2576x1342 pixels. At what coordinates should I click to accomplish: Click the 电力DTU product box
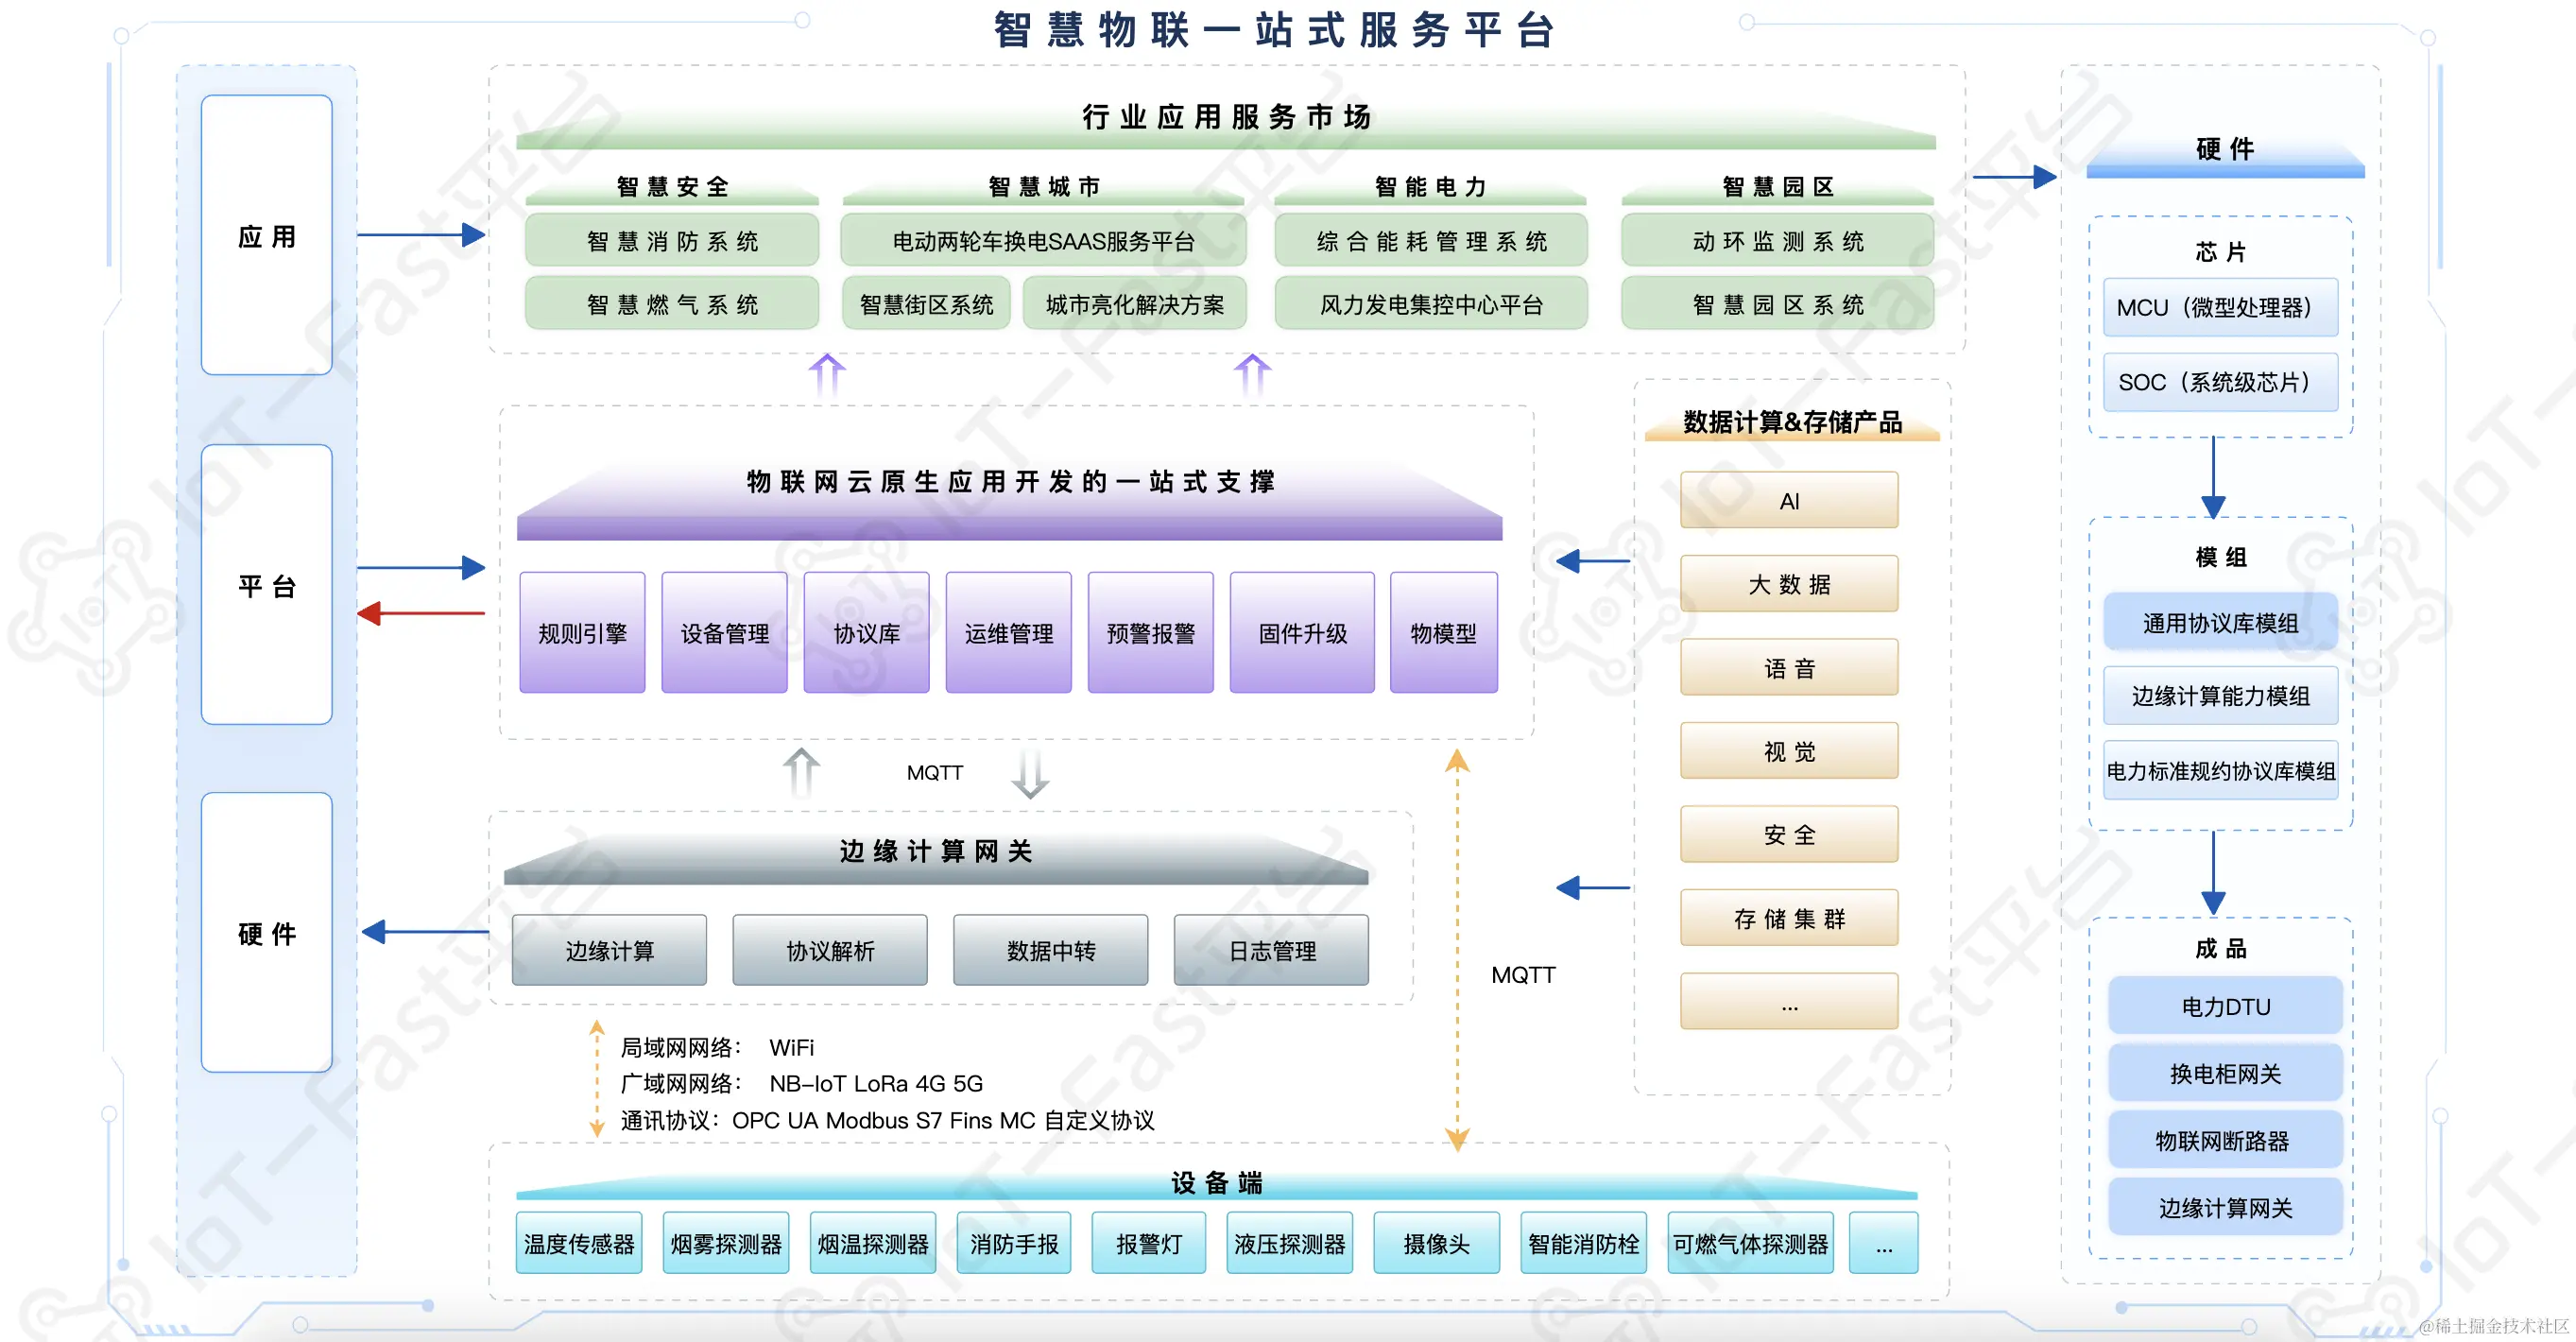point(2225,1006)
